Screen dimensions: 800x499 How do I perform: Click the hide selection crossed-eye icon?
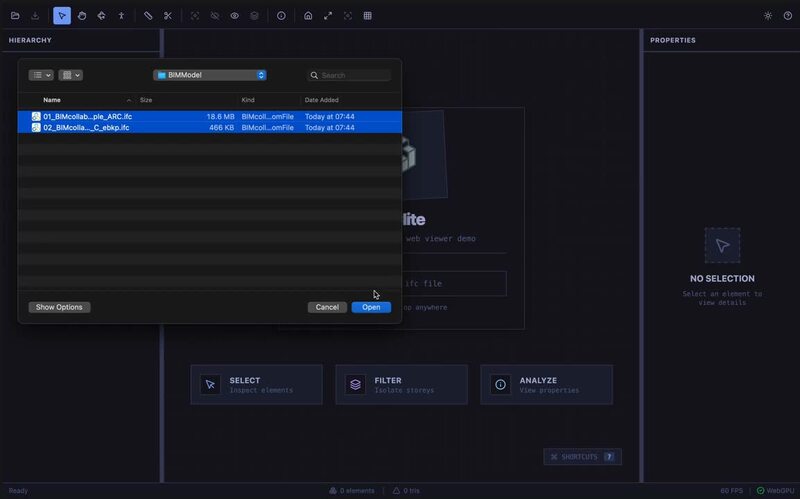pos(215,16)
